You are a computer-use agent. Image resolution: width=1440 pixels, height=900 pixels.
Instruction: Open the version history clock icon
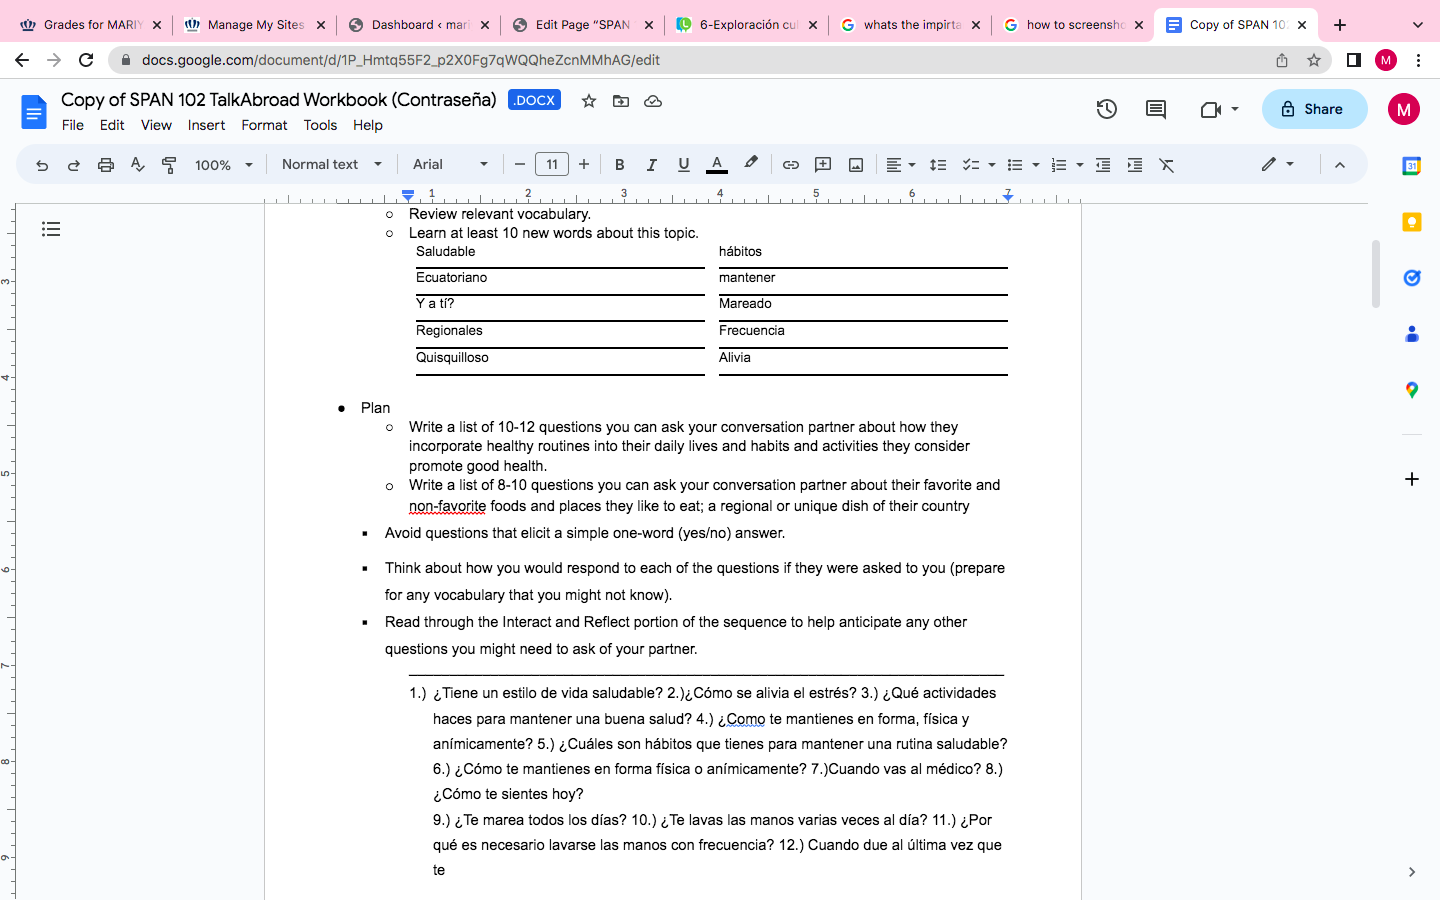click(1106, 109)
